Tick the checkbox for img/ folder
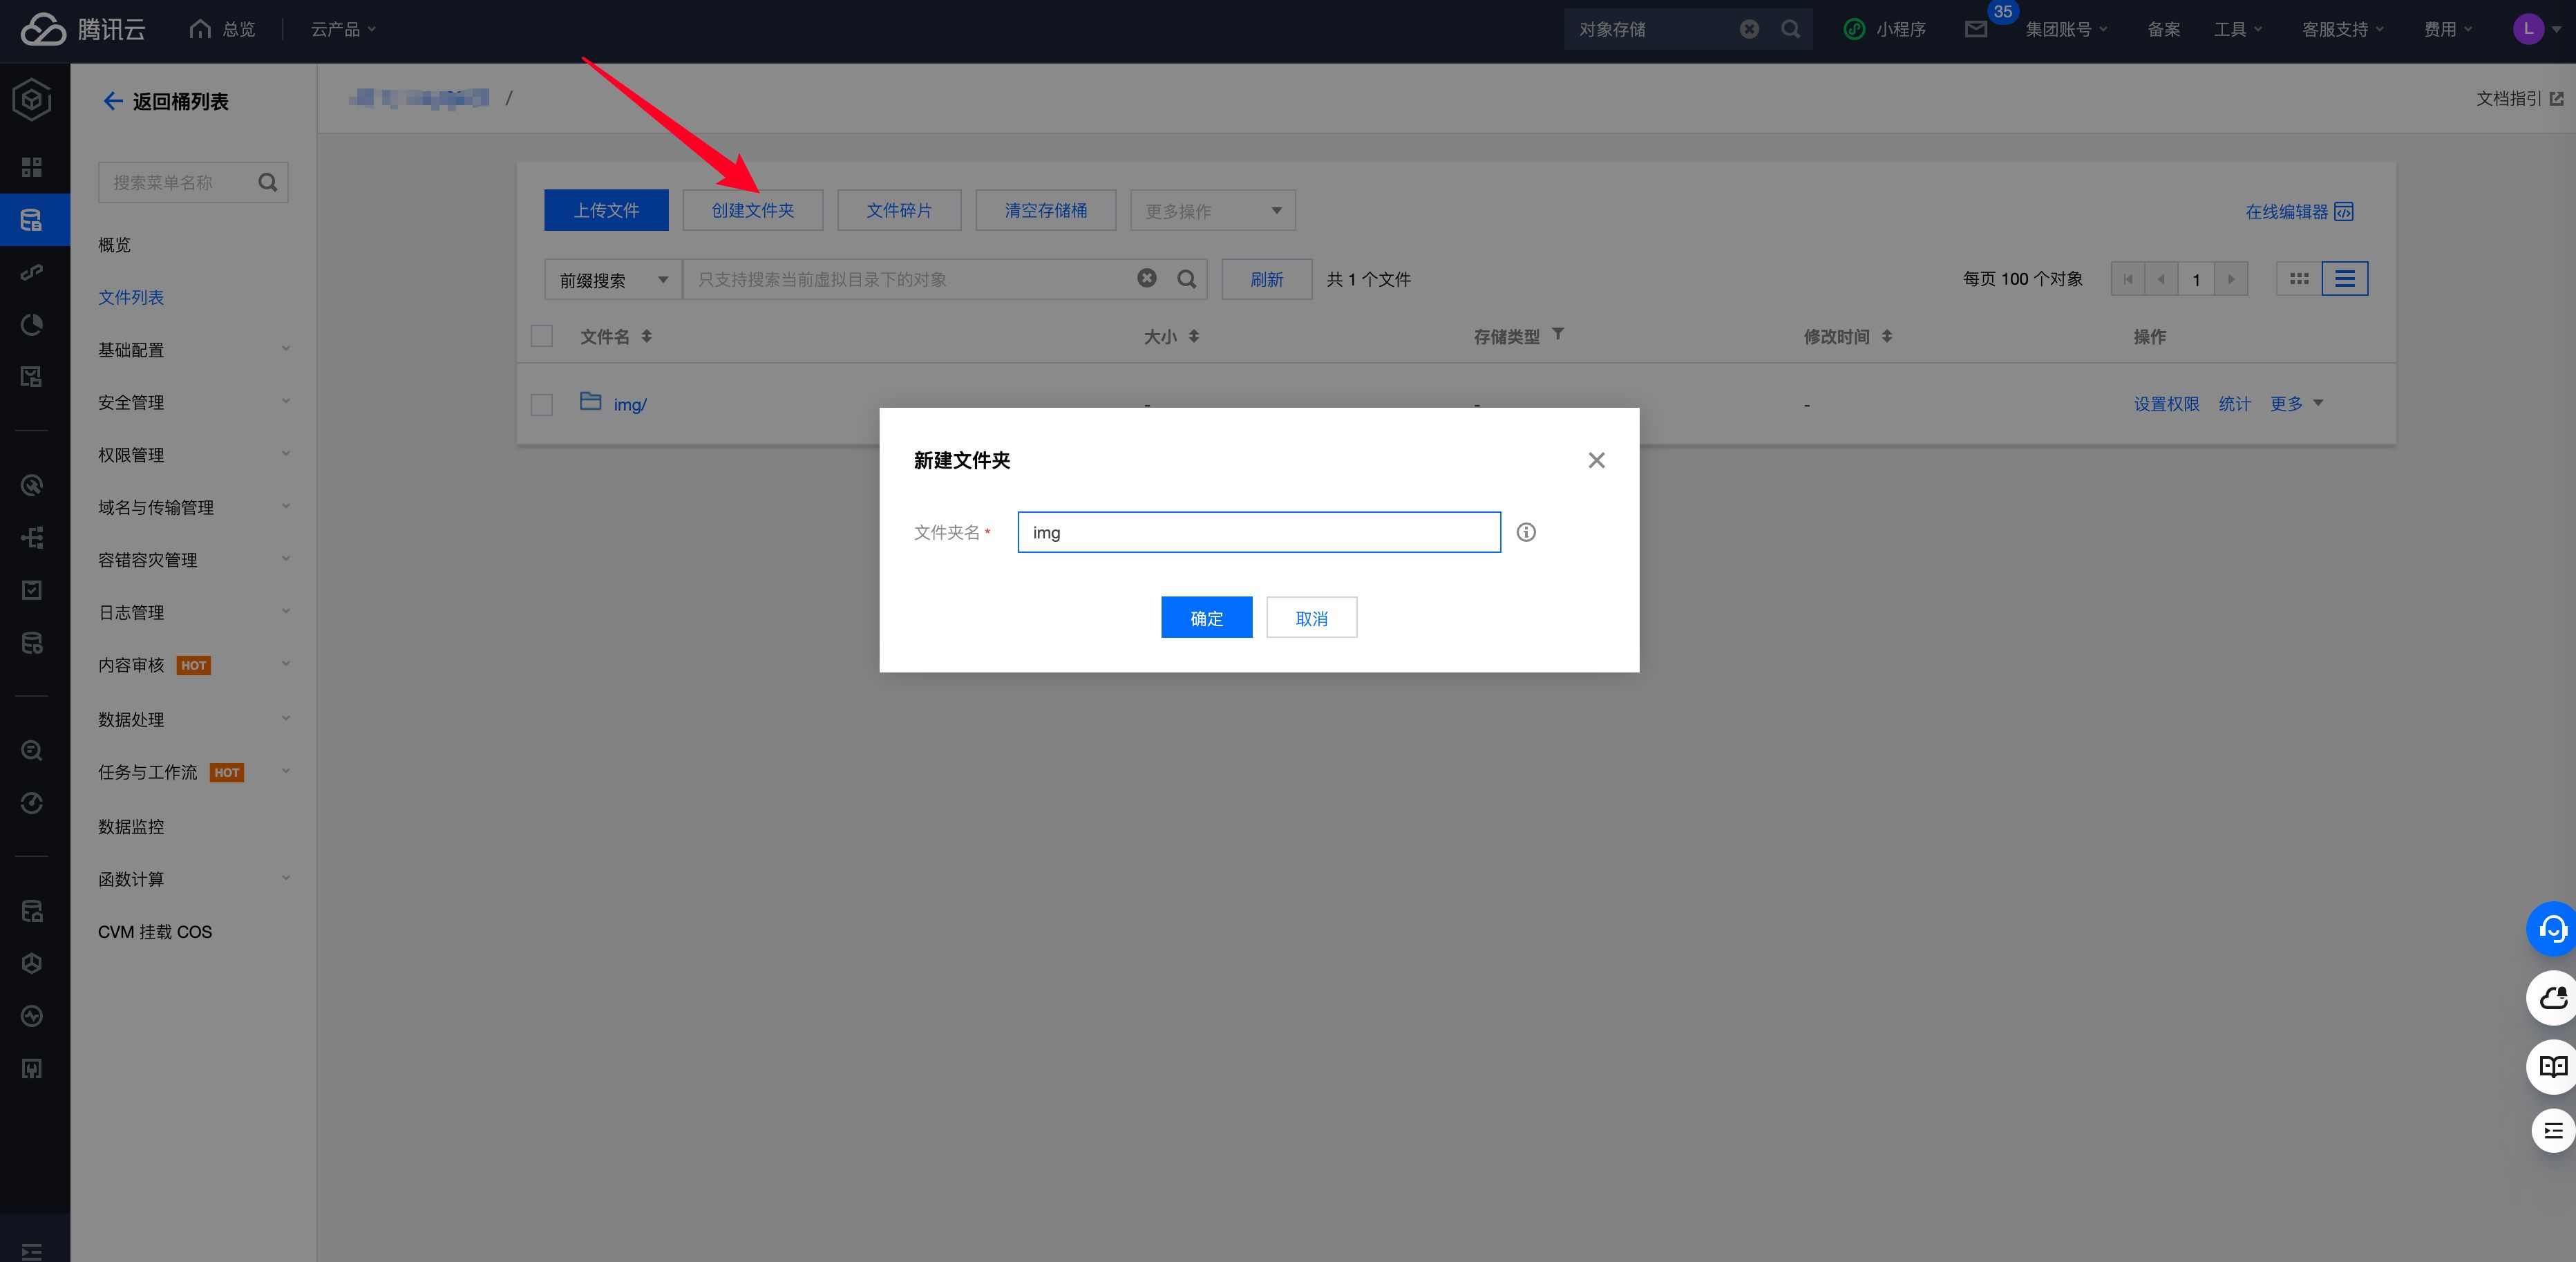 (542, 405)
